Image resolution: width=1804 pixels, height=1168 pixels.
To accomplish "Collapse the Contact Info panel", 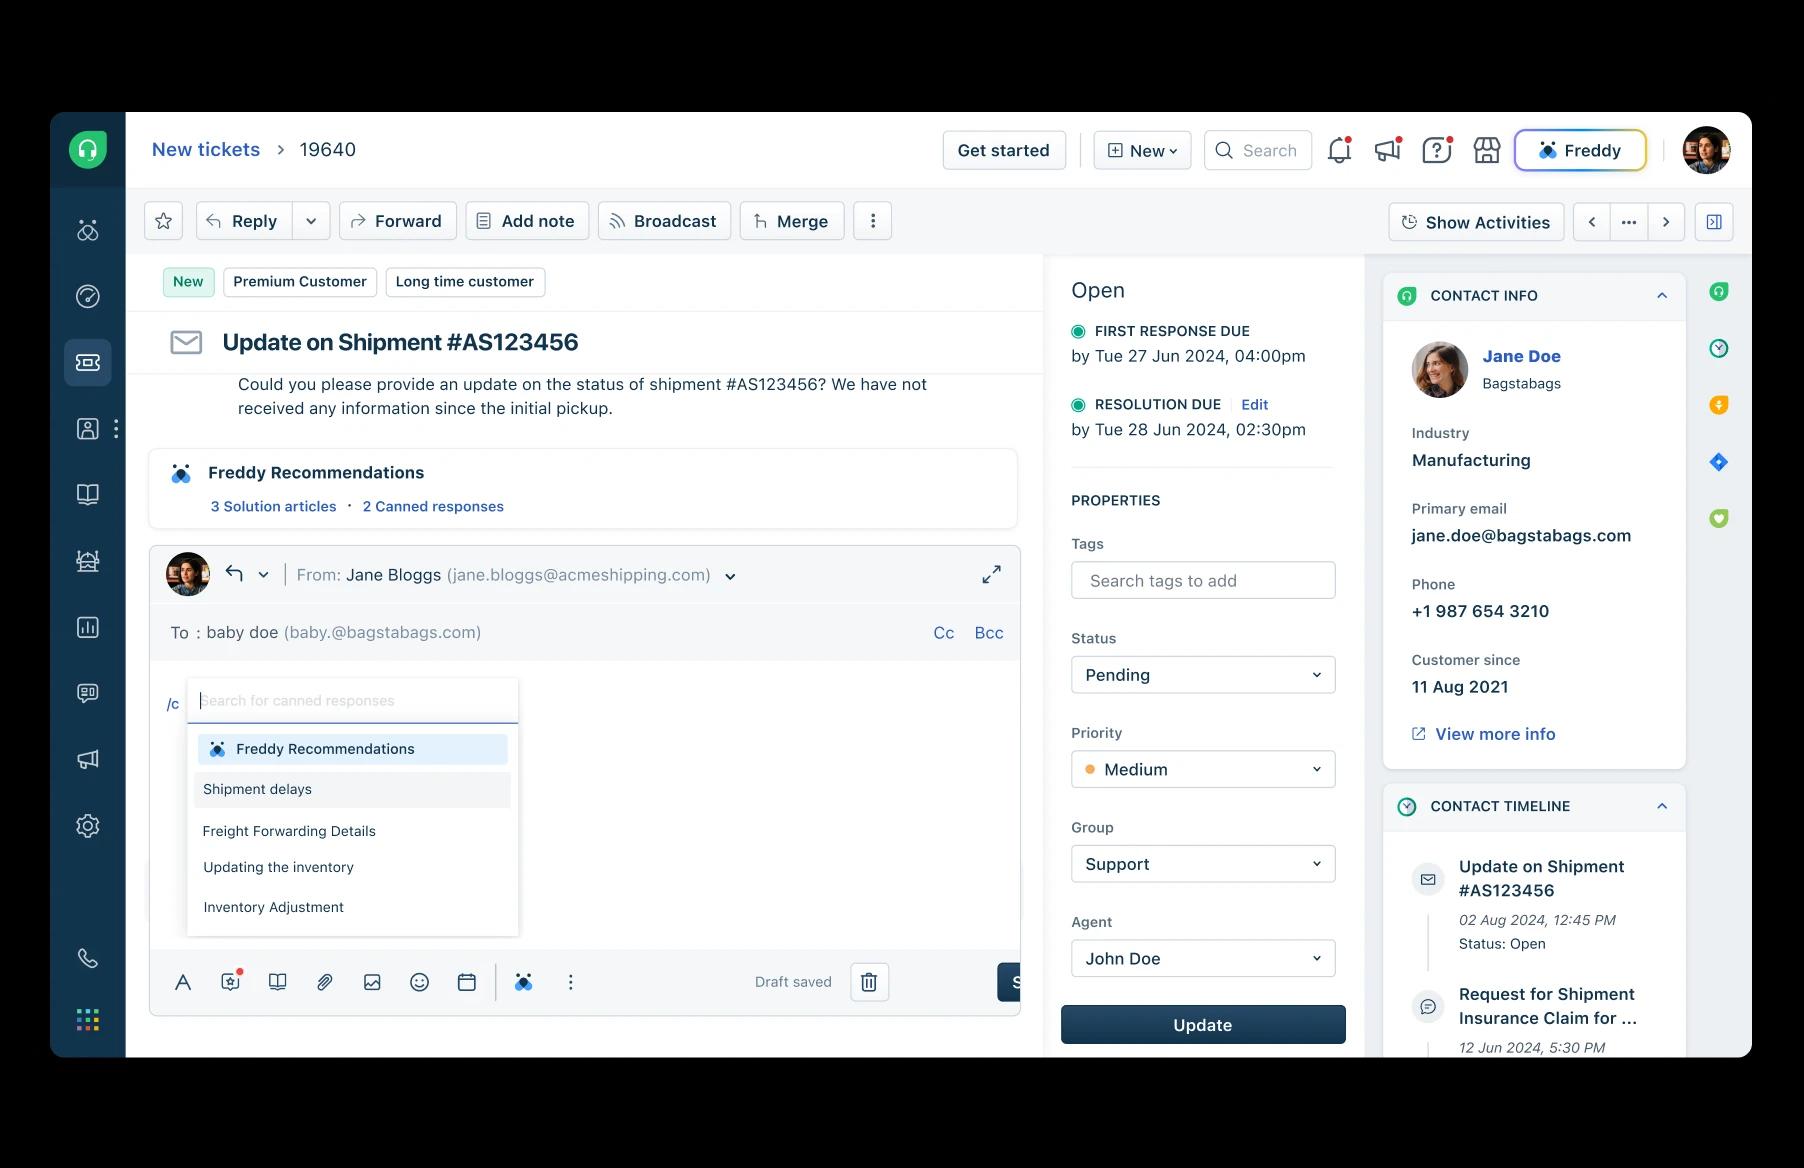I will coord(1662,295).
